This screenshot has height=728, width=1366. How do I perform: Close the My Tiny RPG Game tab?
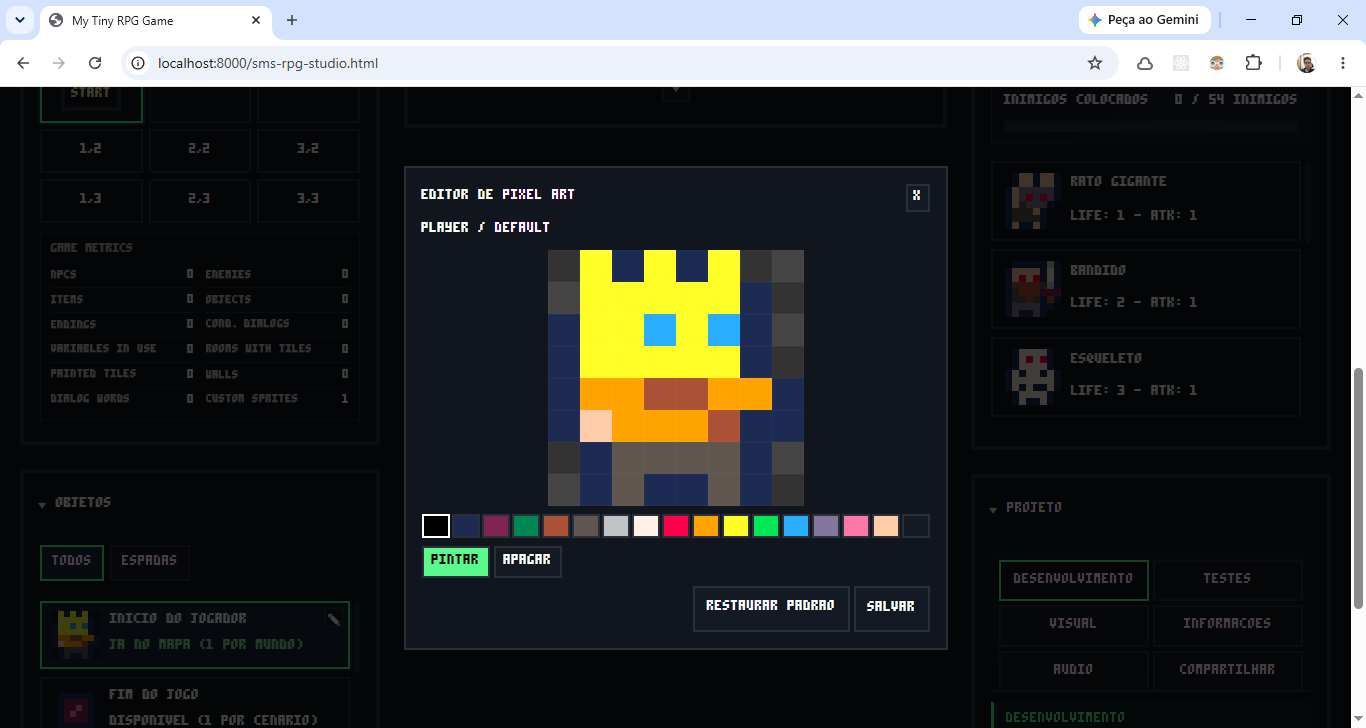coord(256,20)
